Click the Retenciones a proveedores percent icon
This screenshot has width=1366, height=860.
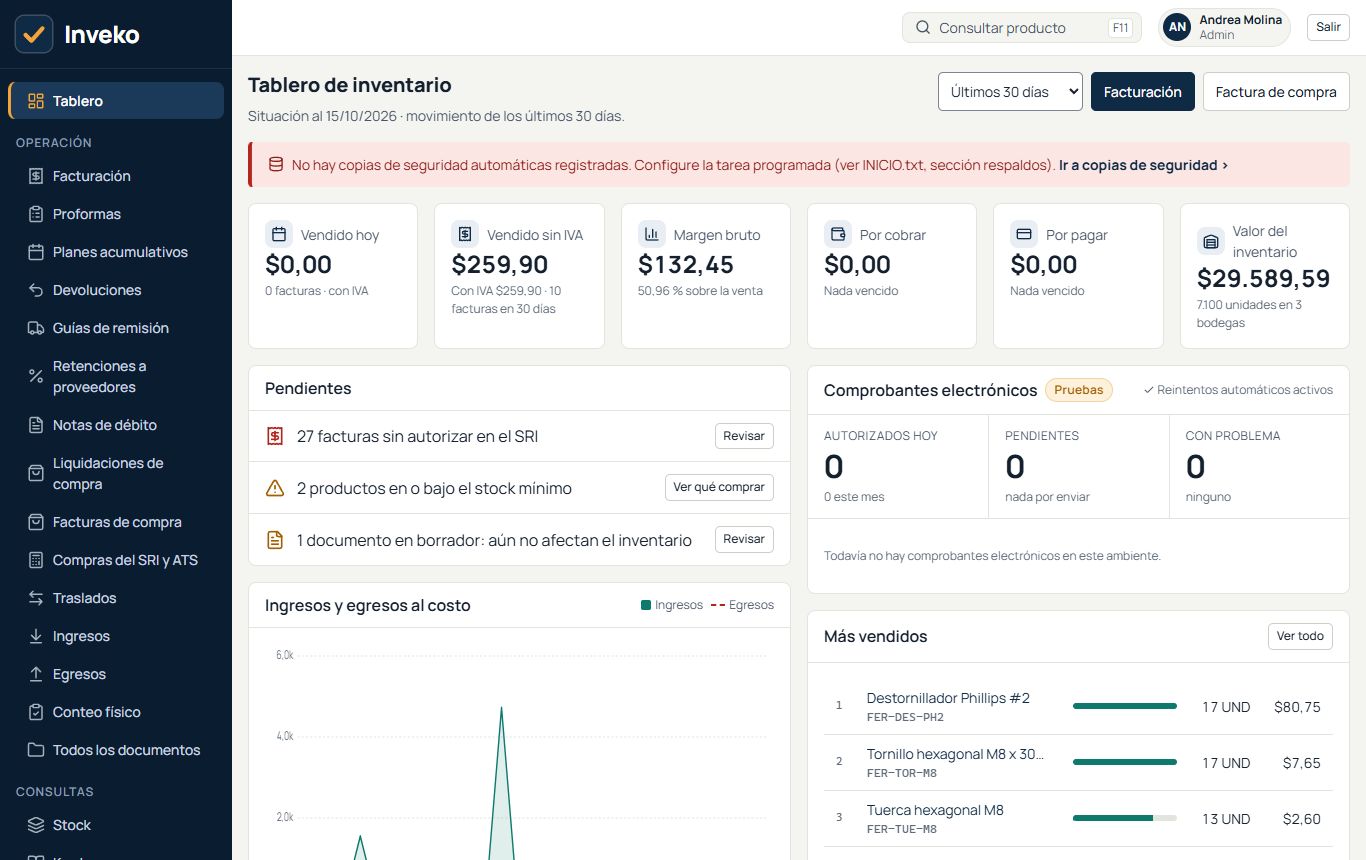pyautogui.click(x=36, y=376)
